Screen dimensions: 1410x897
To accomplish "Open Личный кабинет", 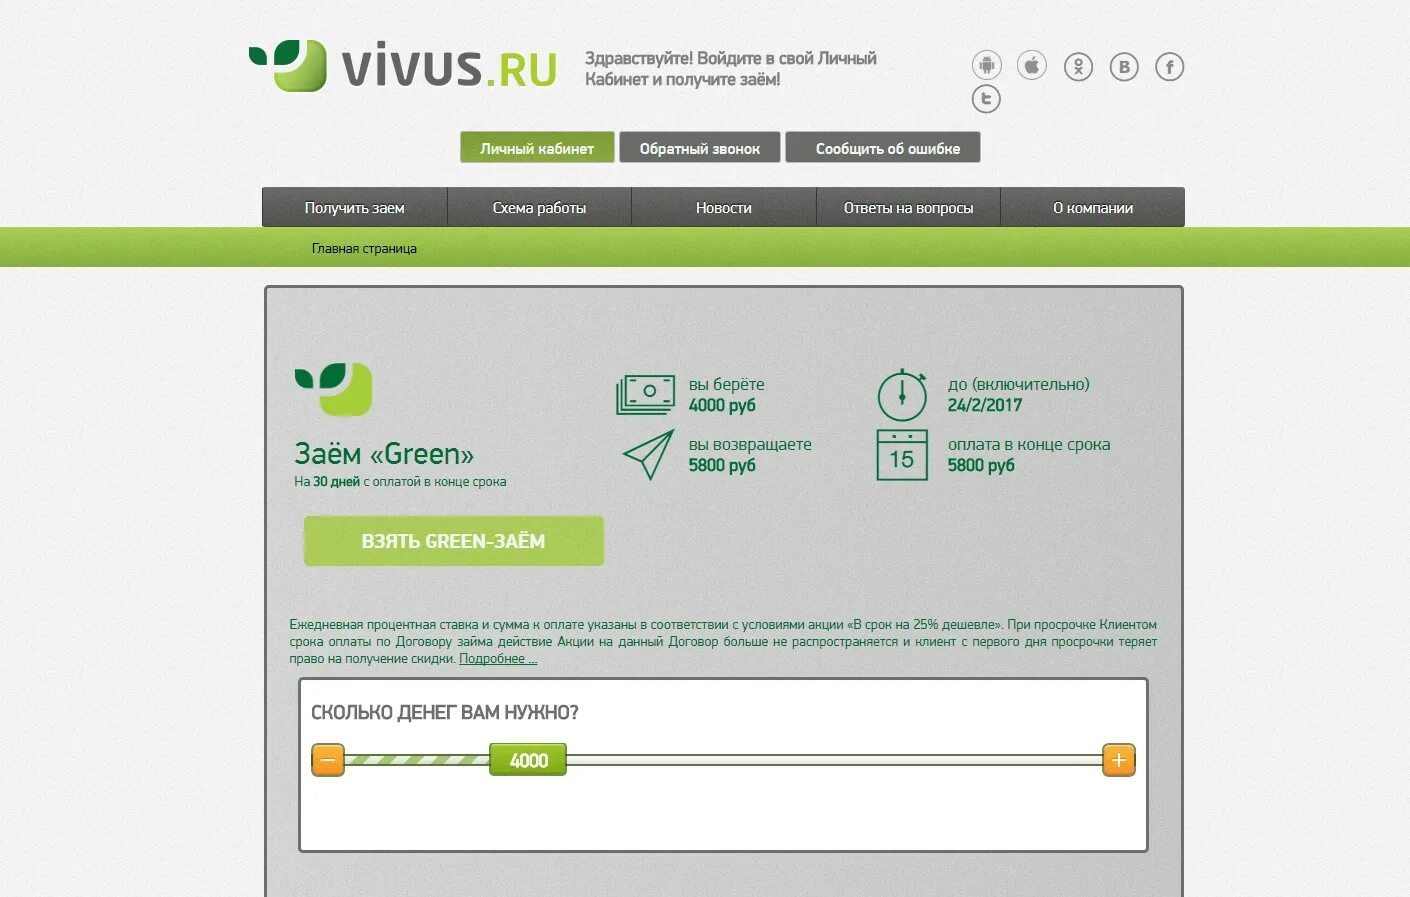I will pos(537,148).
